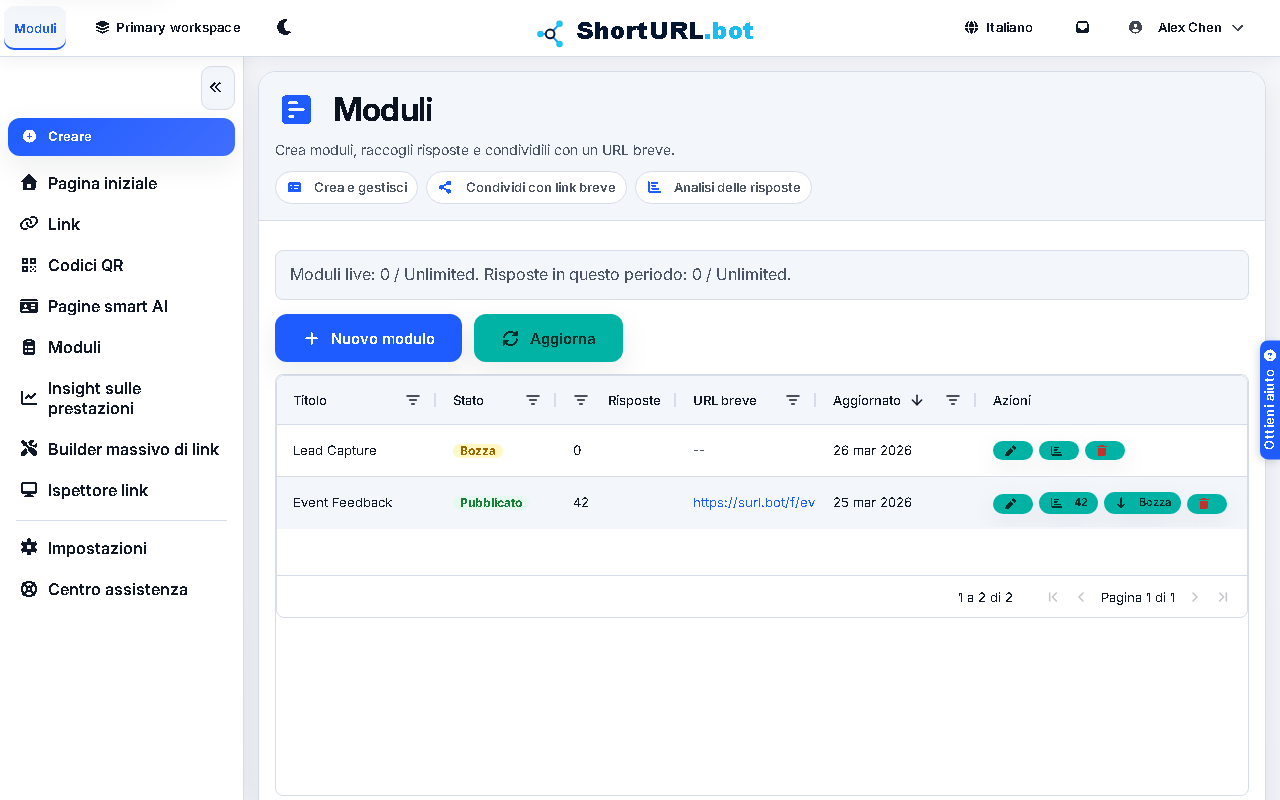This screenshot has width=1280, height=800.
Task: Go to last page pagination arrow
Action: click(x=1223, y=597)
